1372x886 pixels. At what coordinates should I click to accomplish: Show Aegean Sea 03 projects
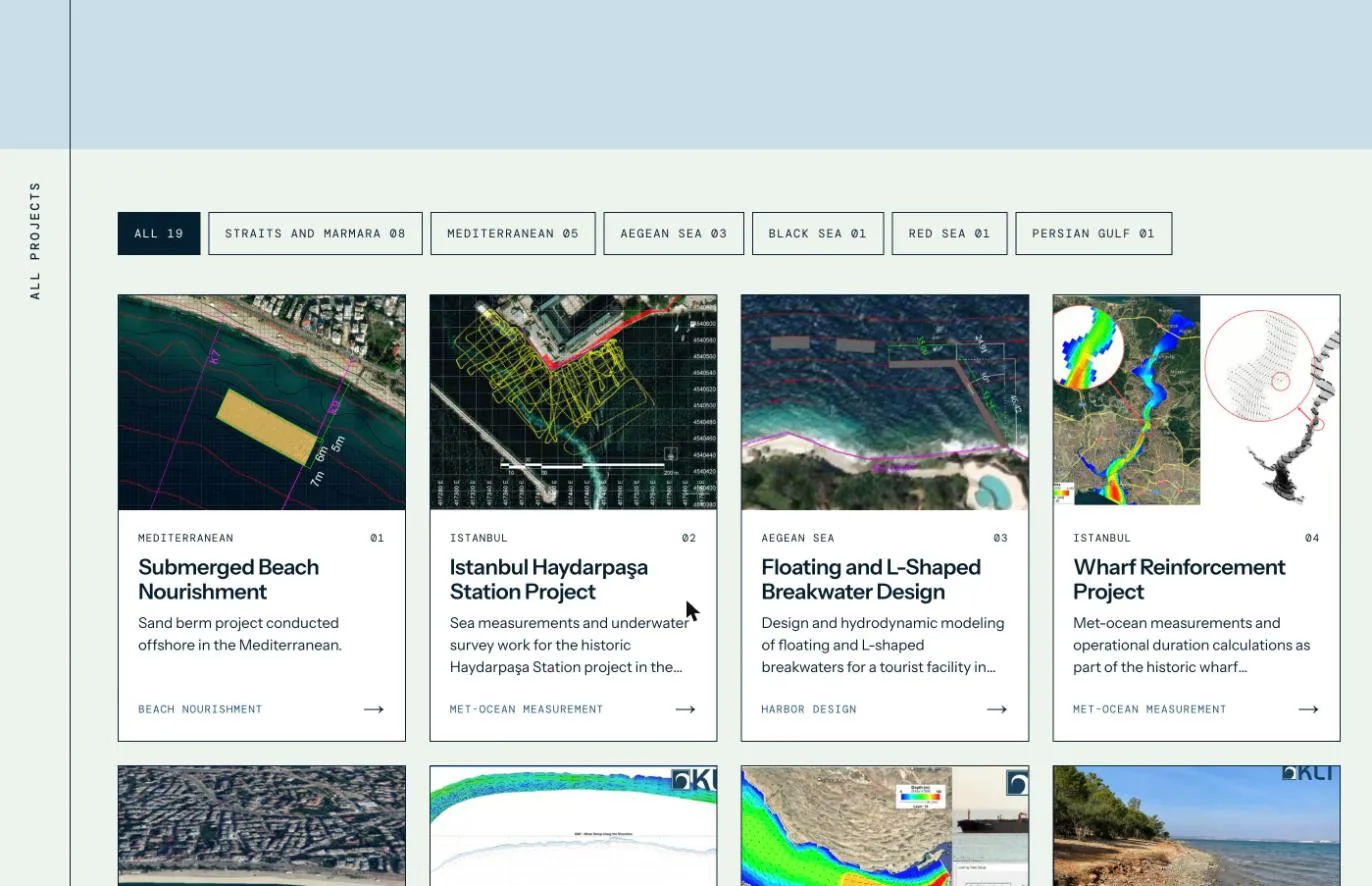(674, 233)
